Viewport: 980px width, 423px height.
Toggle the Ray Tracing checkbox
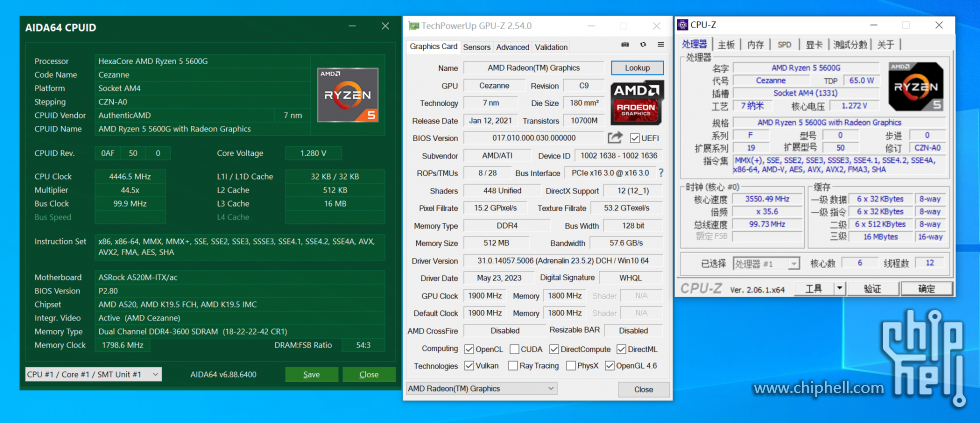click(x=512, y=366)
